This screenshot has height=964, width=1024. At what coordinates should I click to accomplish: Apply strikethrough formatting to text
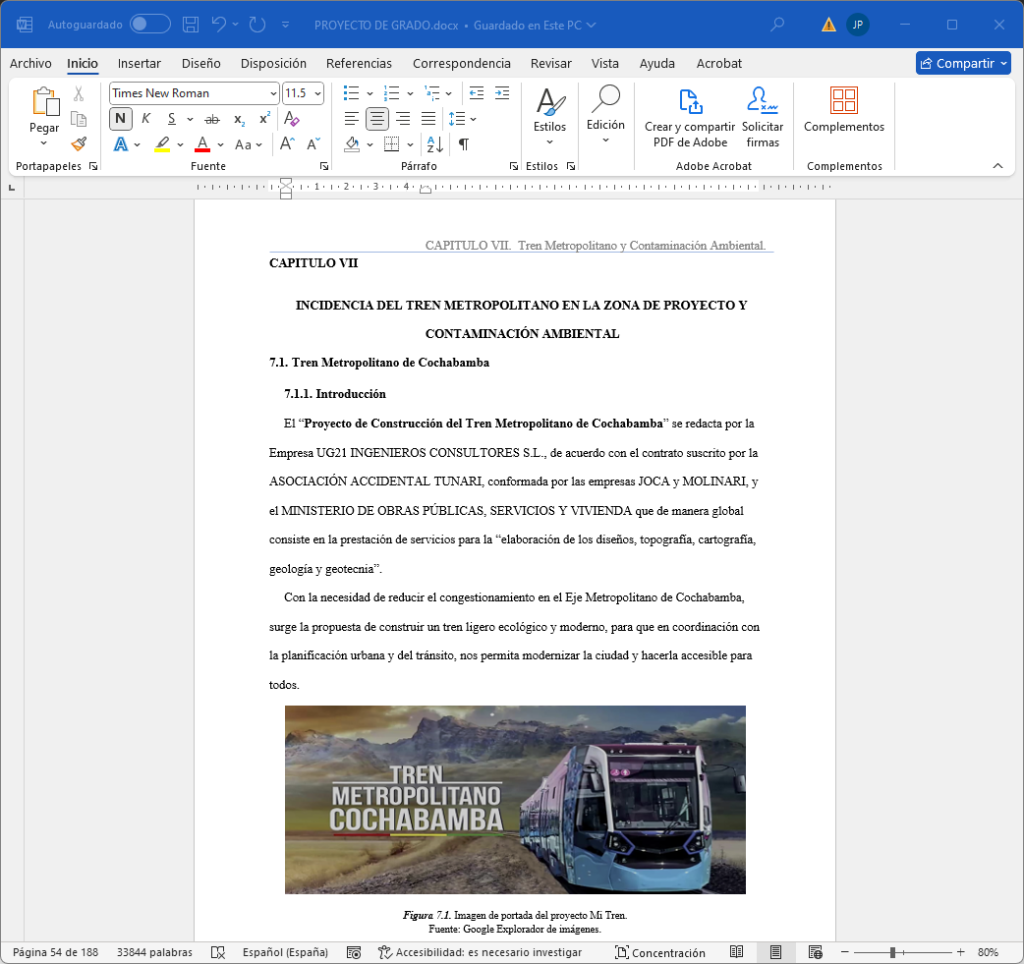tap(211, 119)
